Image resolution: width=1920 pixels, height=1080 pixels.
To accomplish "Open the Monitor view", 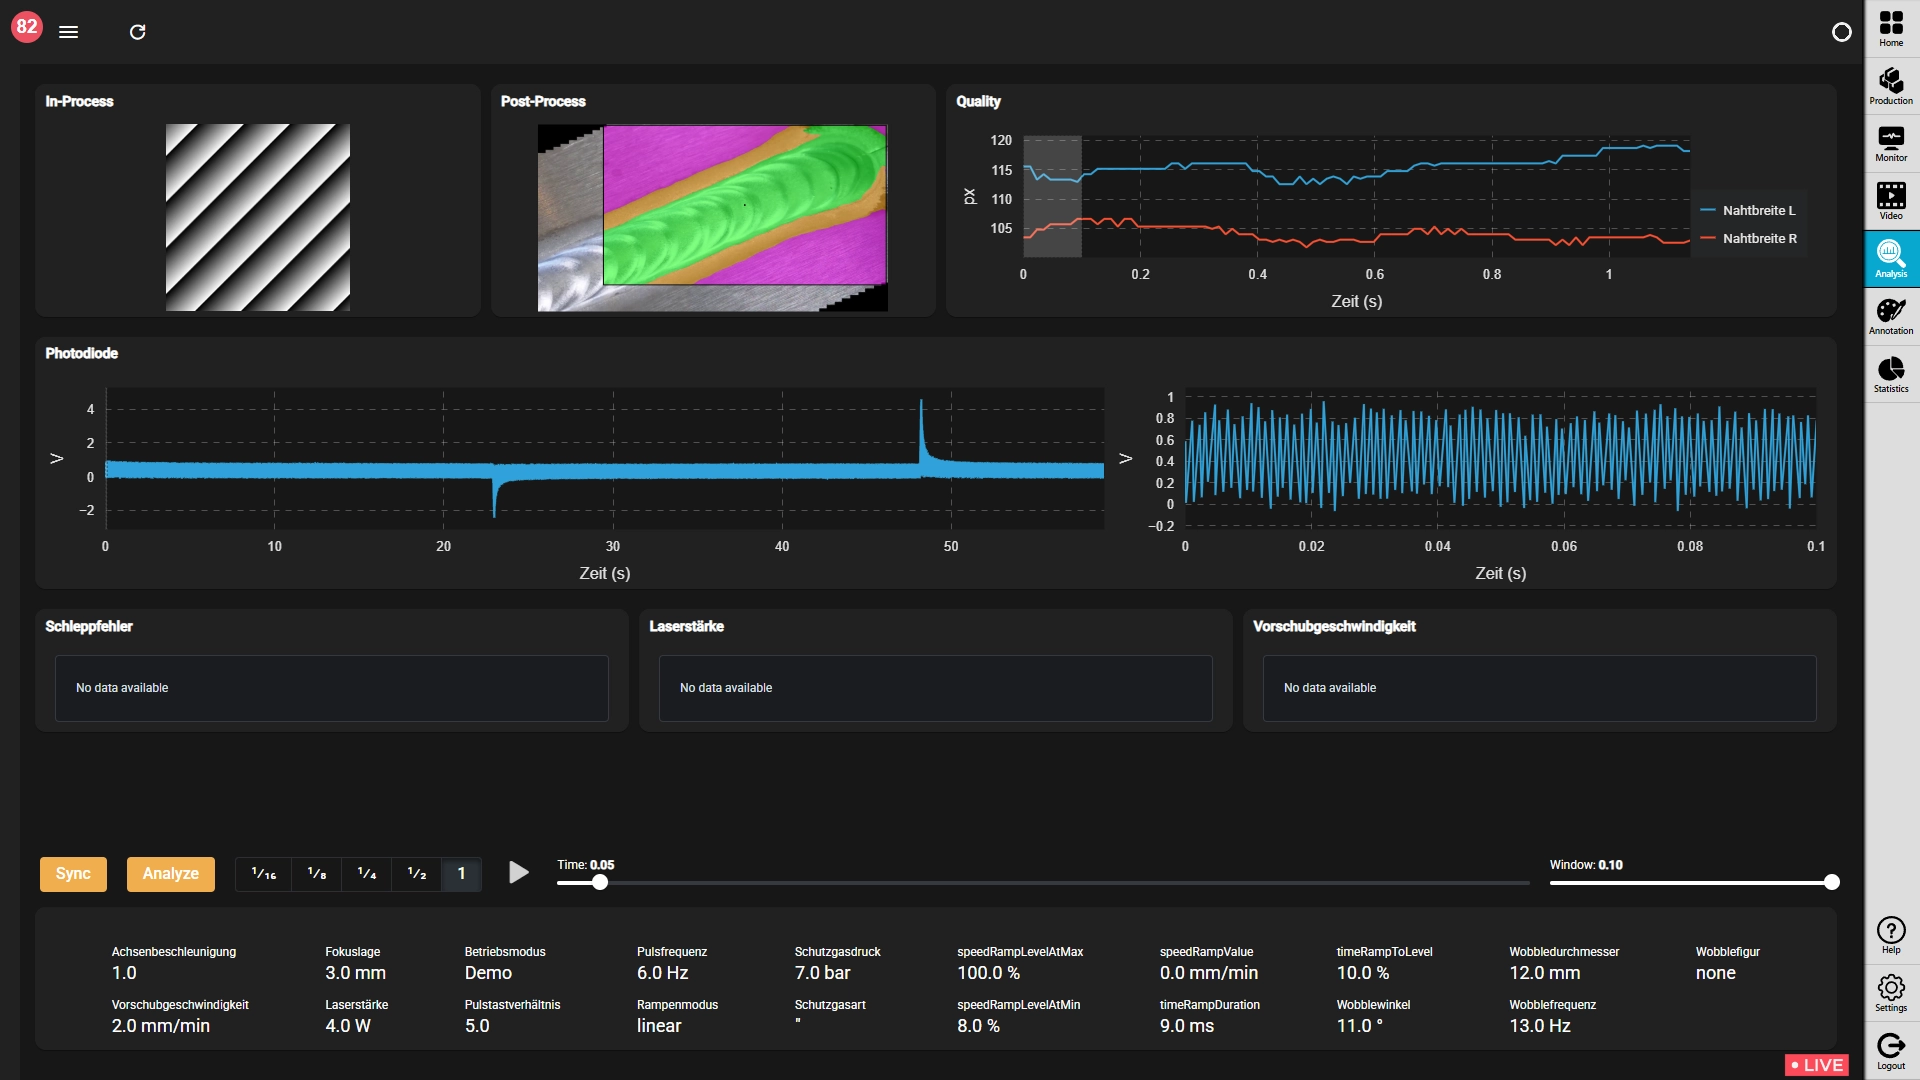I will [1891, 143].
